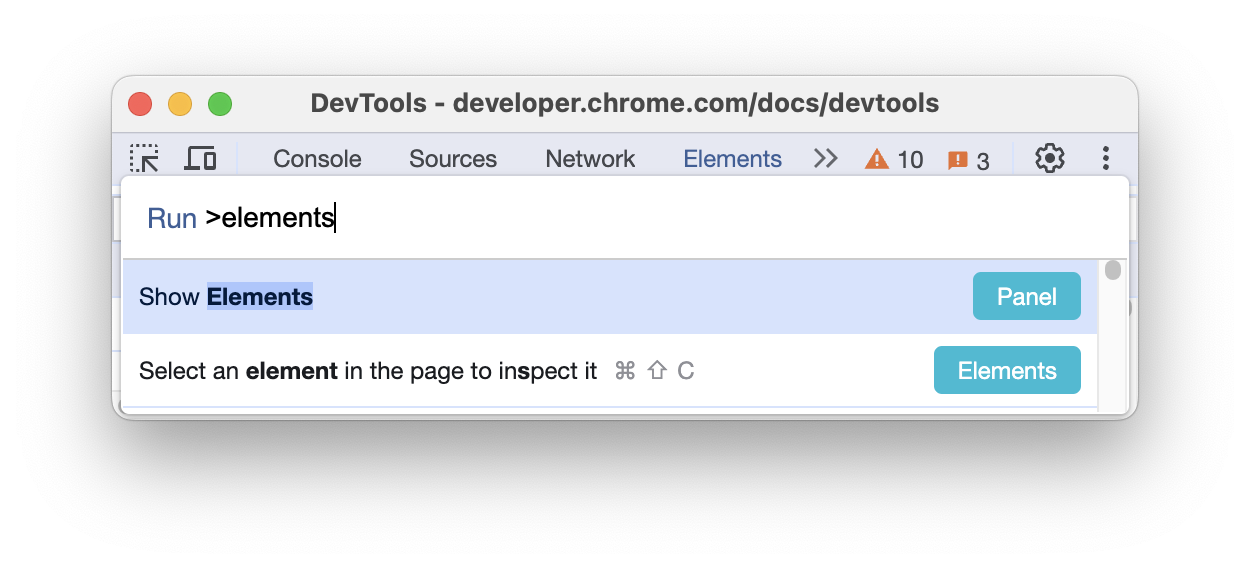
Task: Minimize the DevTools window with yellow button
Action: pos(180,104)
